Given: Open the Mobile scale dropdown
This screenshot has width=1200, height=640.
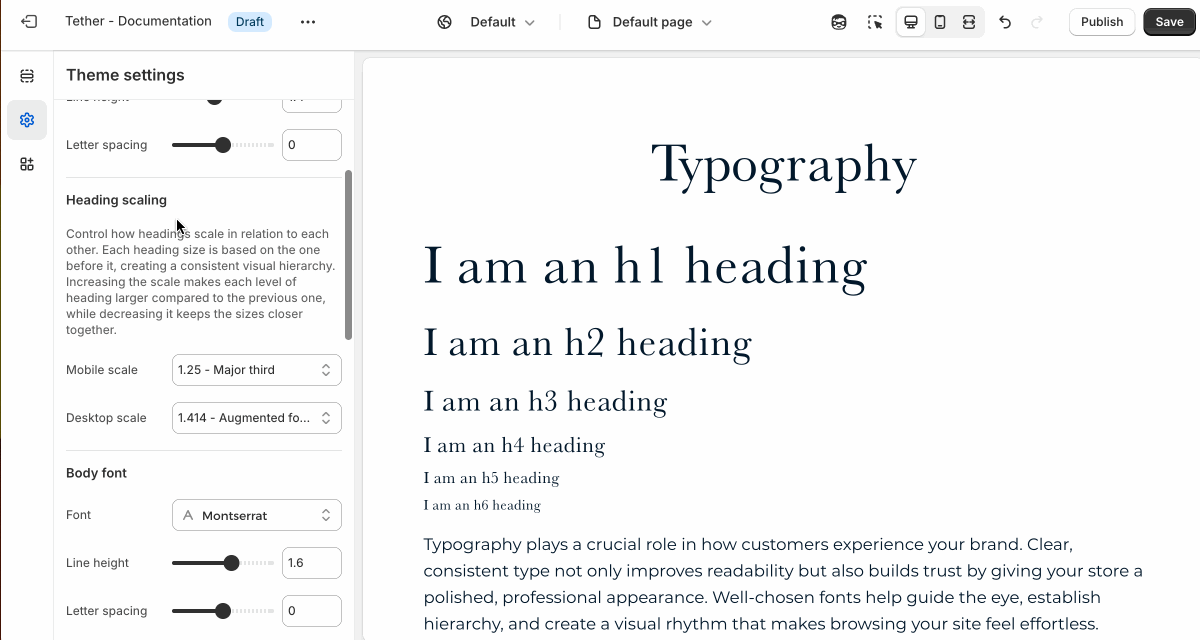Looking at the screenshot, I should coord(257,370).
